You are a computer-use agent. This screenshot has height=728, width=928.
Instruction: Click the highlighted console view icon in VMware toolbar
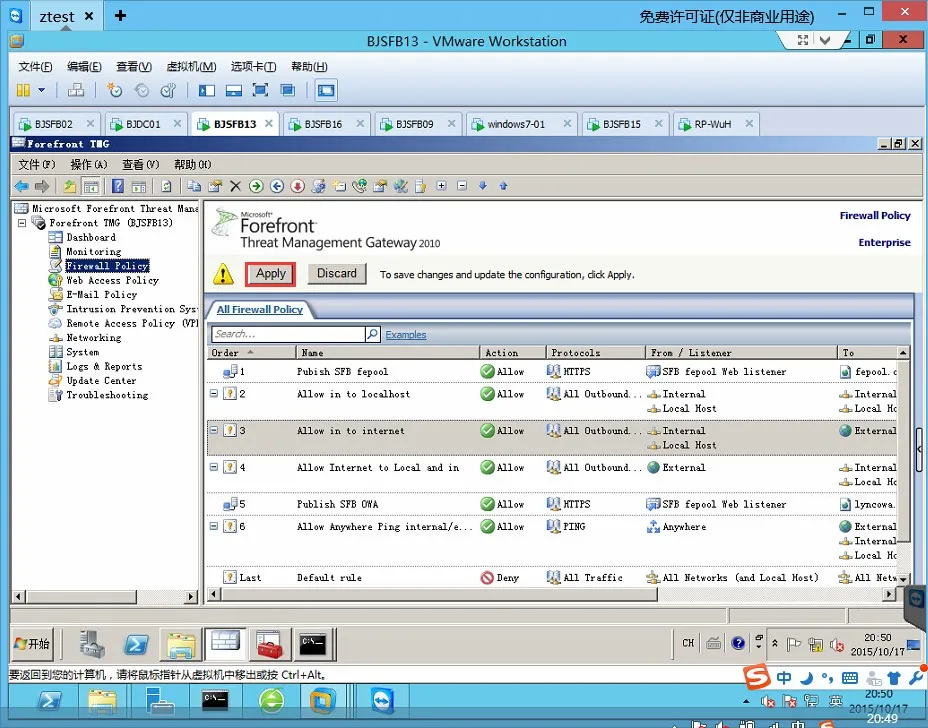tap(326, 90)
